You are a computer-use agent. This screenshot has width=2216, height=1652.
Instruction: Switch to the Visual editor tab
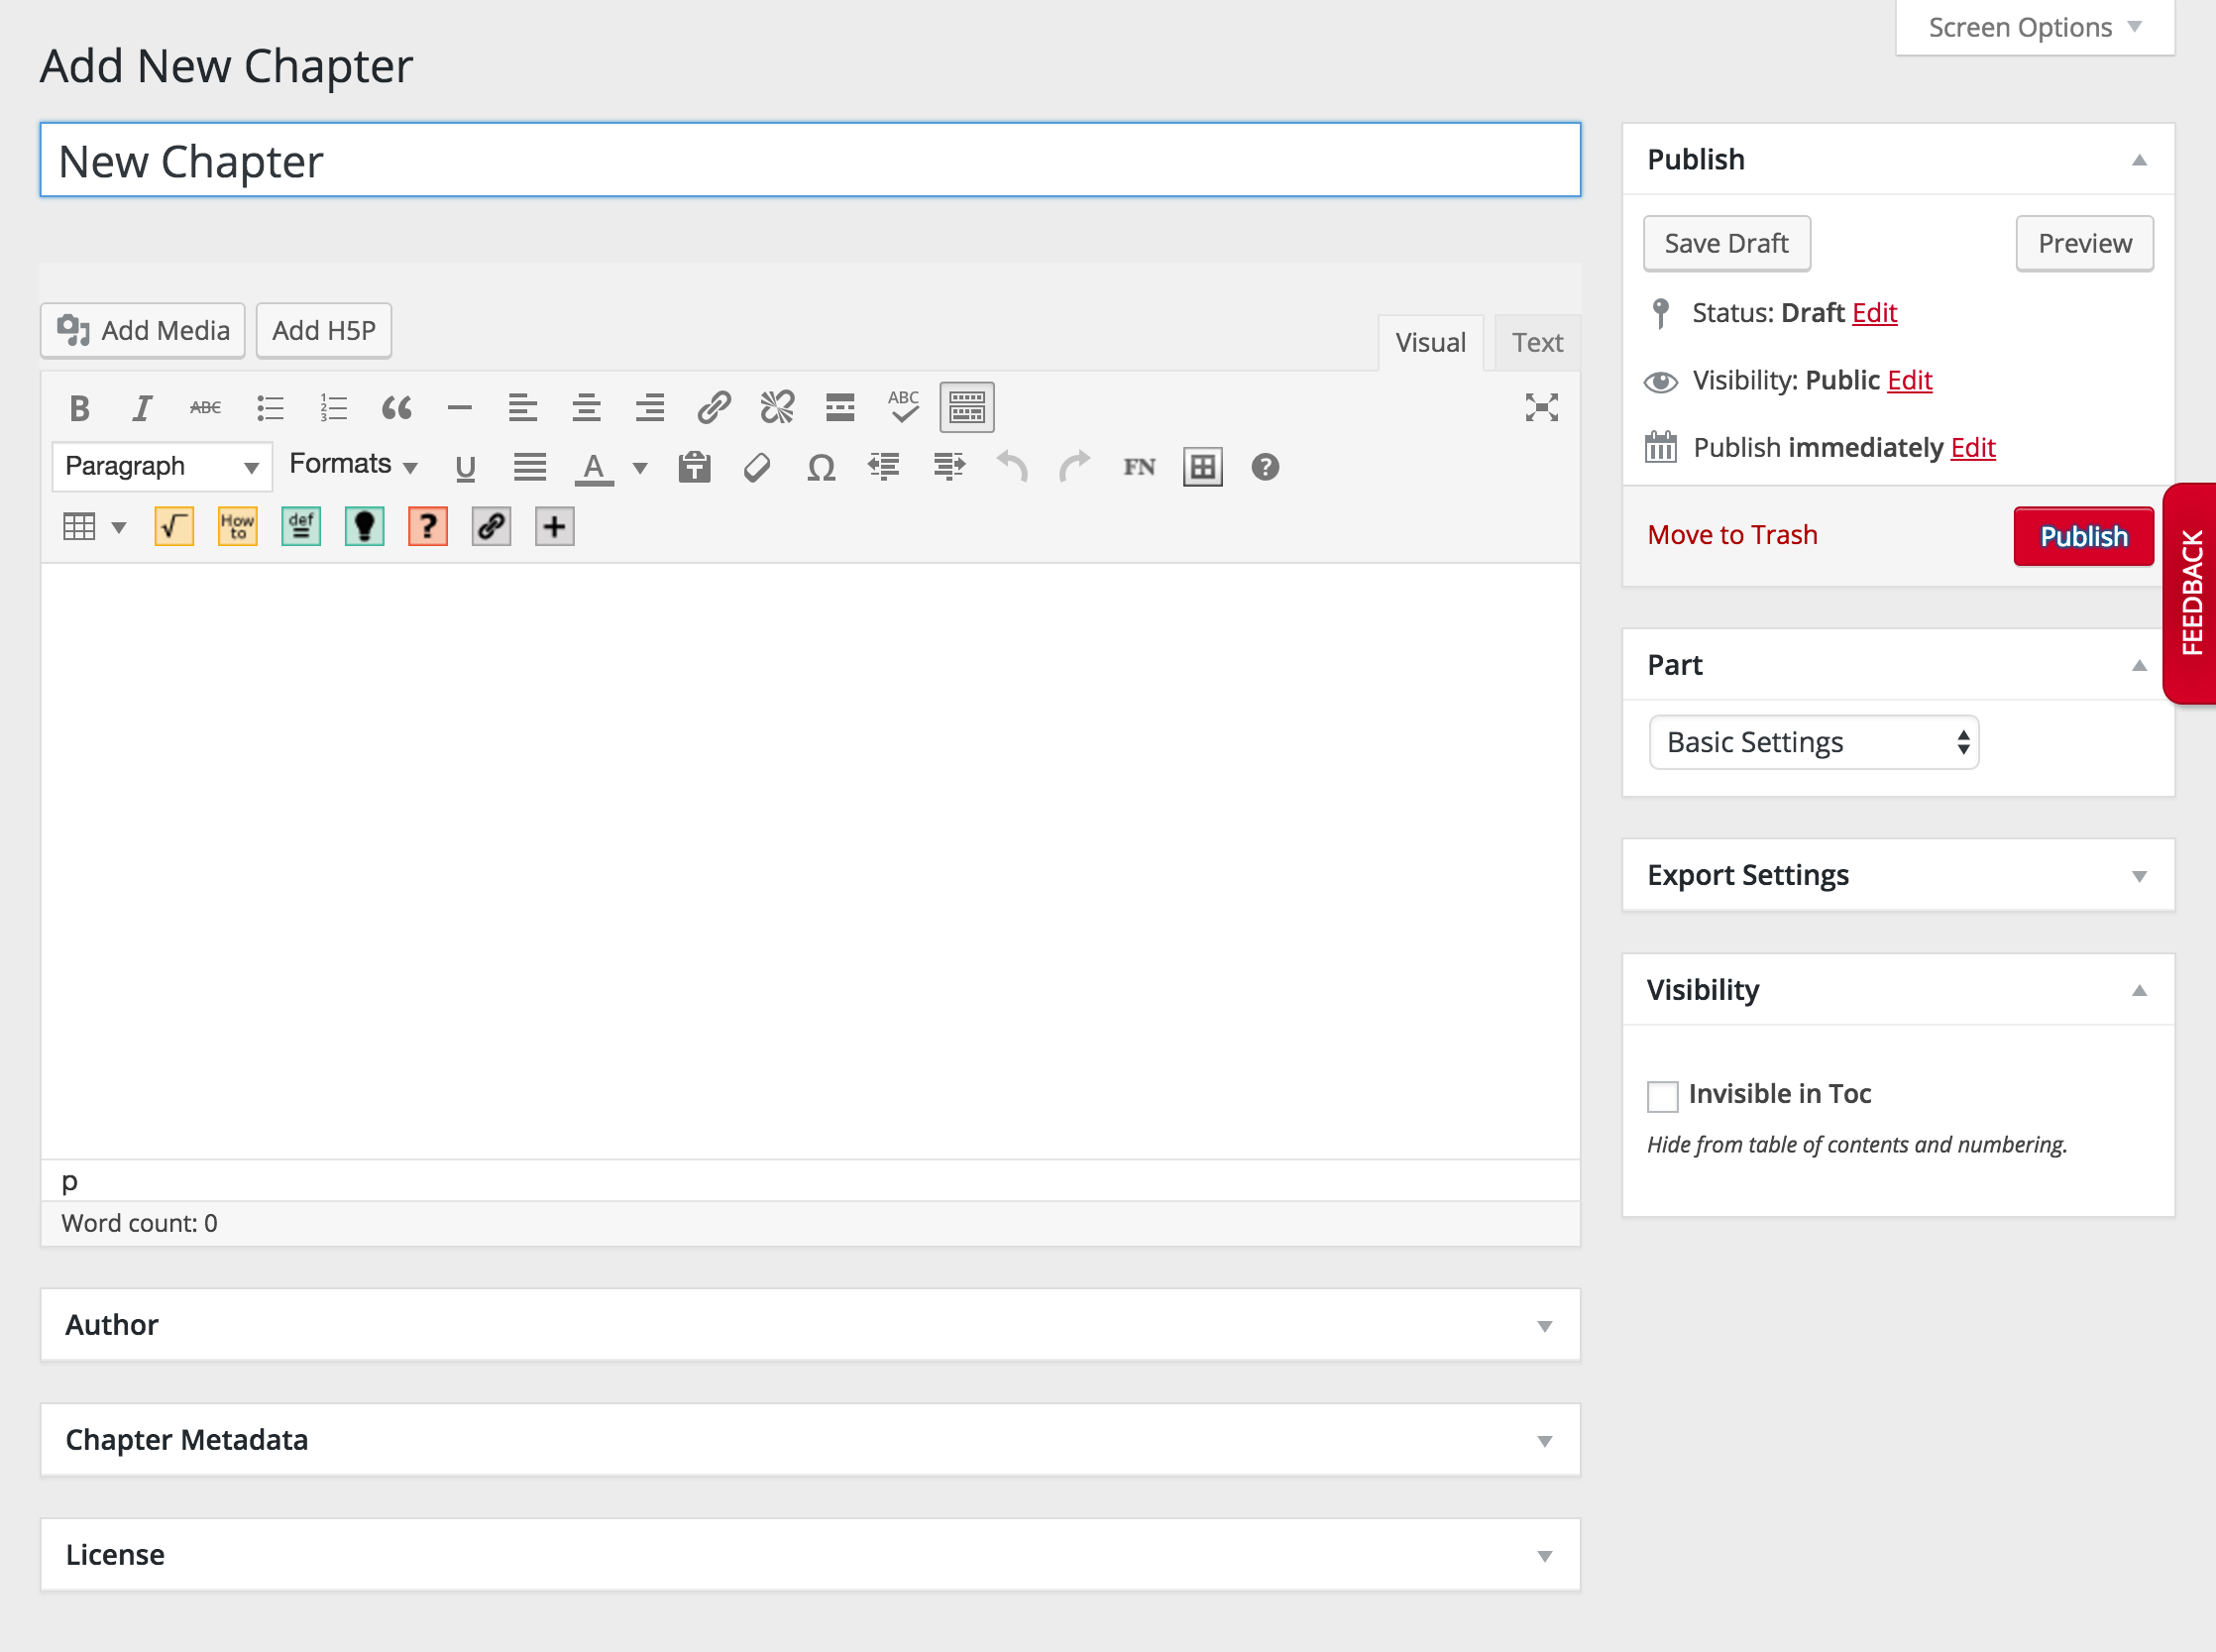pos(1430,343)
